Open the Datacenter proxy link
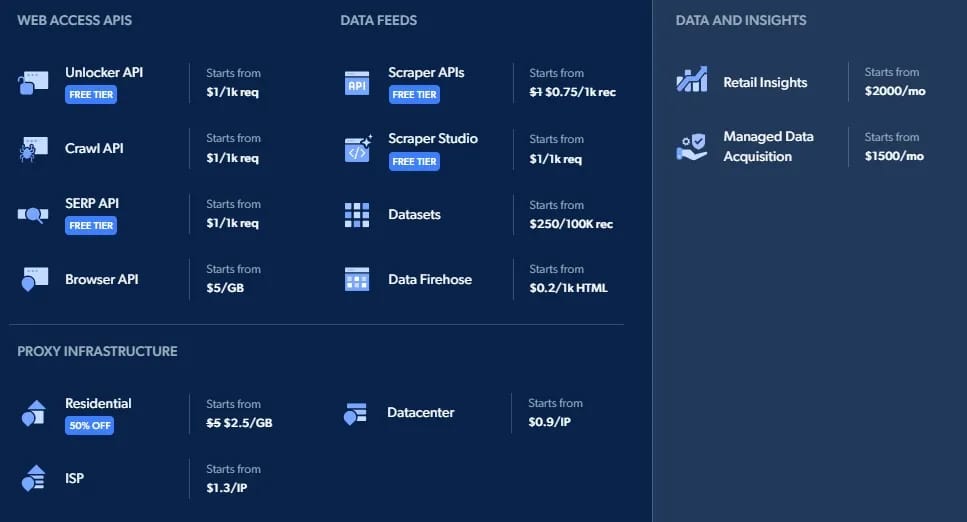This screenshot has height=522, width=967. [421, 412]
